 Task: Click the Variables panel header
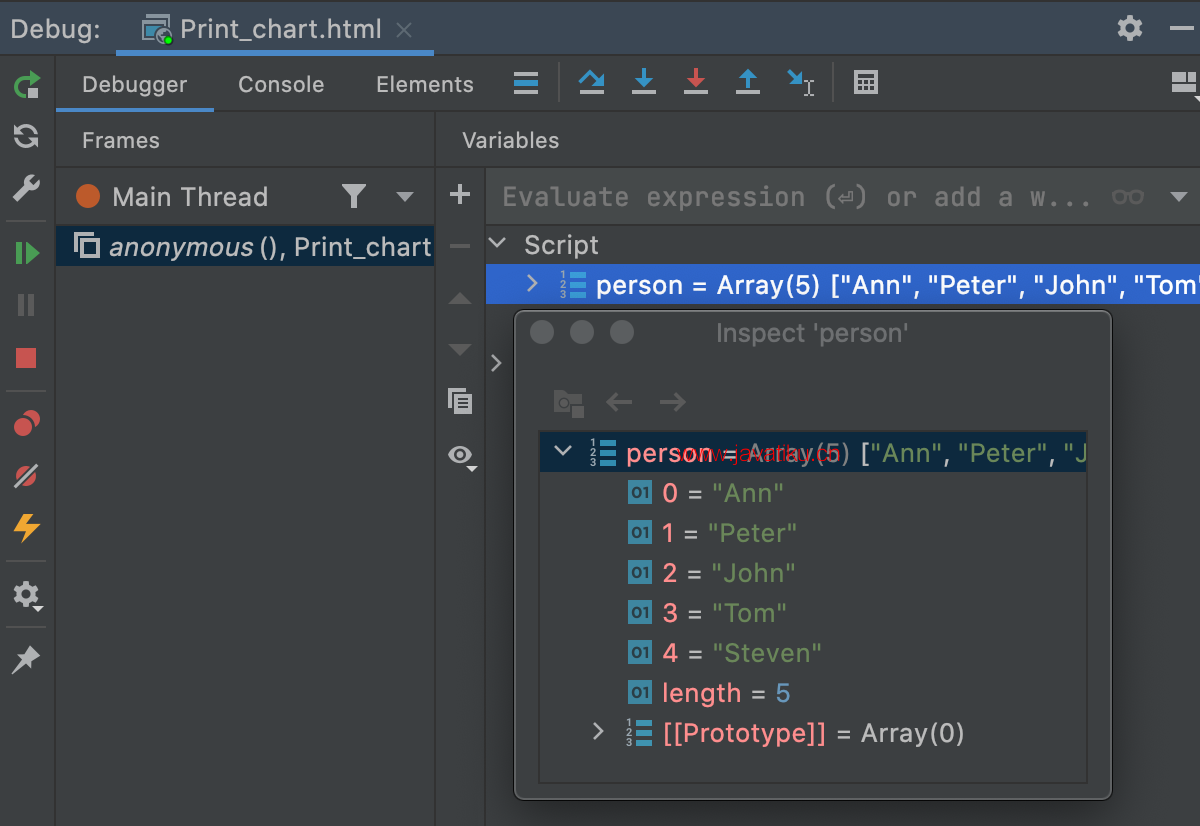(510, 141)
